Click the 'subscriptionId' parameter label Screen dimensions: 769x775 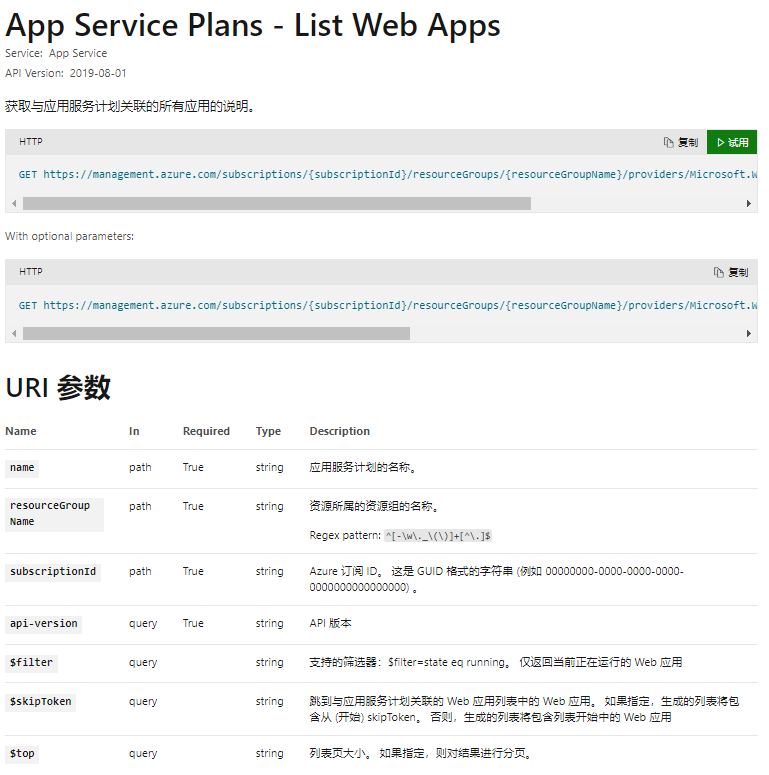(53, 572)
